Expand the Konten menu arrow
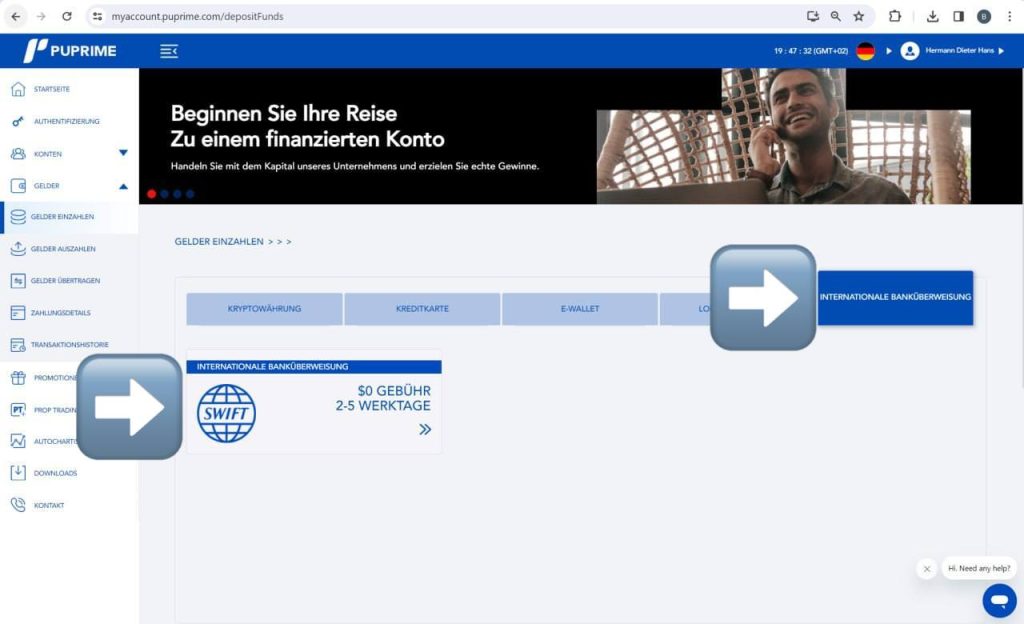1024x624 pixels. click(x=123, y=154)
